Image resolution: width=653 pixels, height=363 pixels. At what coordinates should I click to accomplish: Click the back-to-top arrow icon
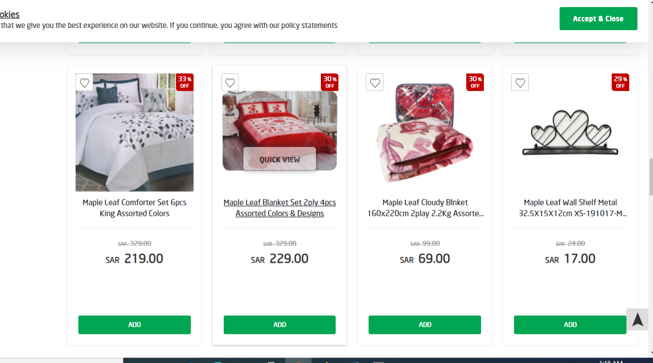638,320
